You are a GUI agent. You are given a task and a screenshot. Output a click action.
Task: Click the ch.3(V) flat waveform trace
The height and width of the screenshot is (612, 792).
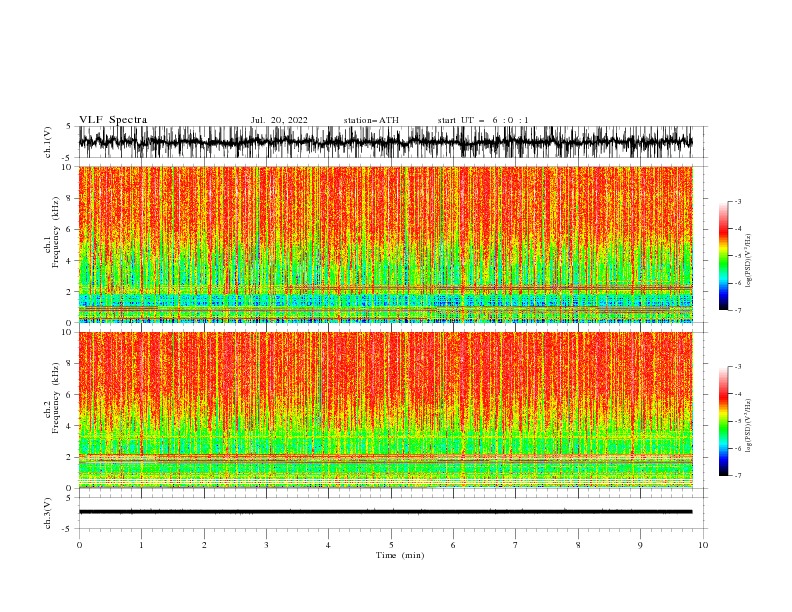386,512
